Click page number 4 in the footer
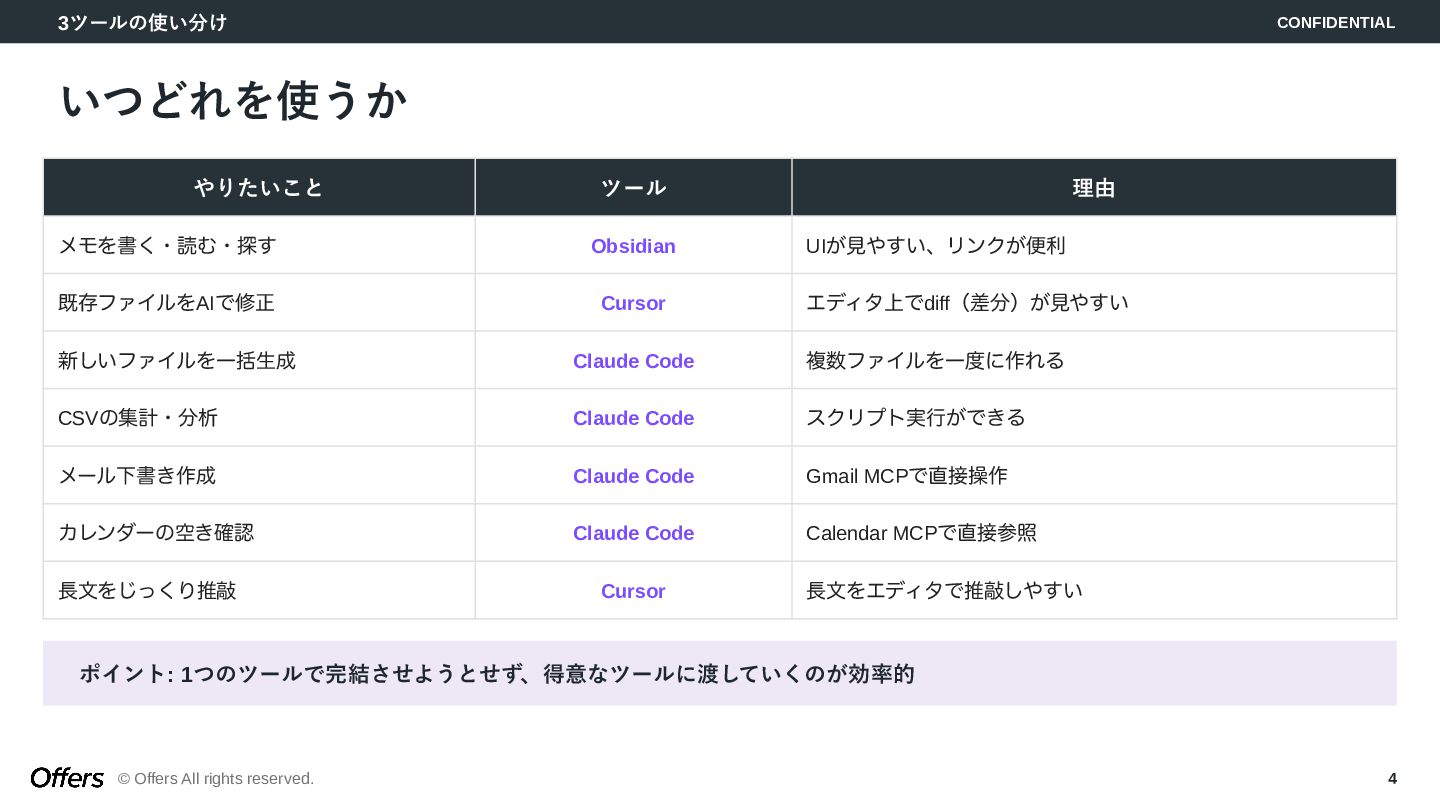This screenshot has height=810, width=1440. point(1392,779)
